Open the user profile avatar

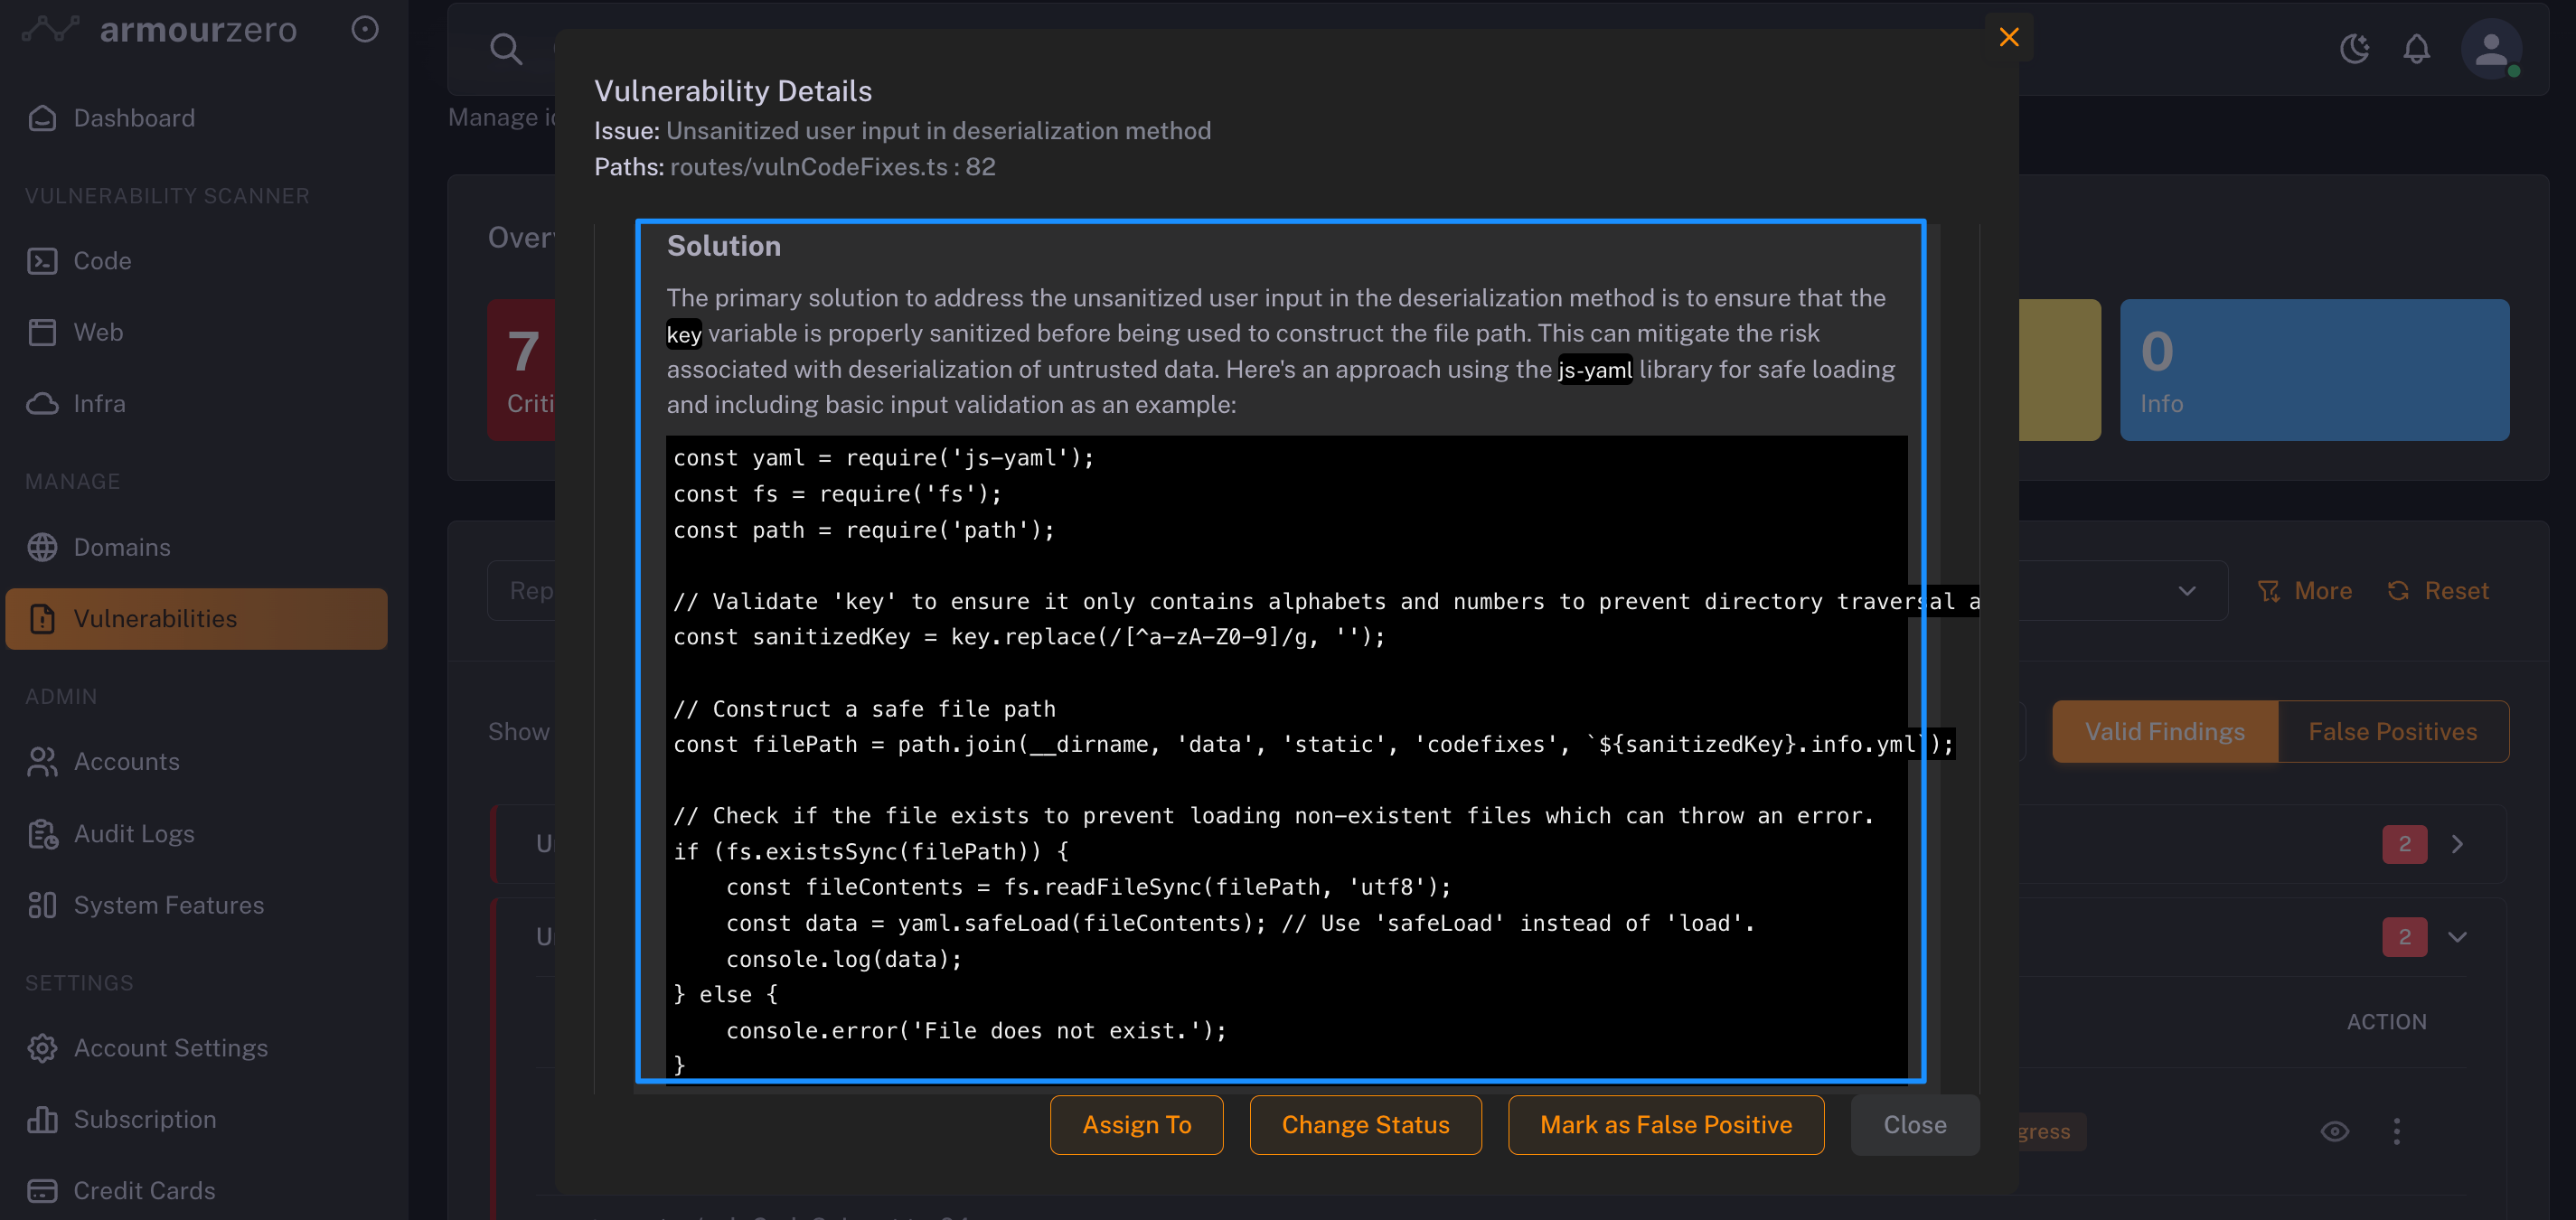click(2490, 48)
